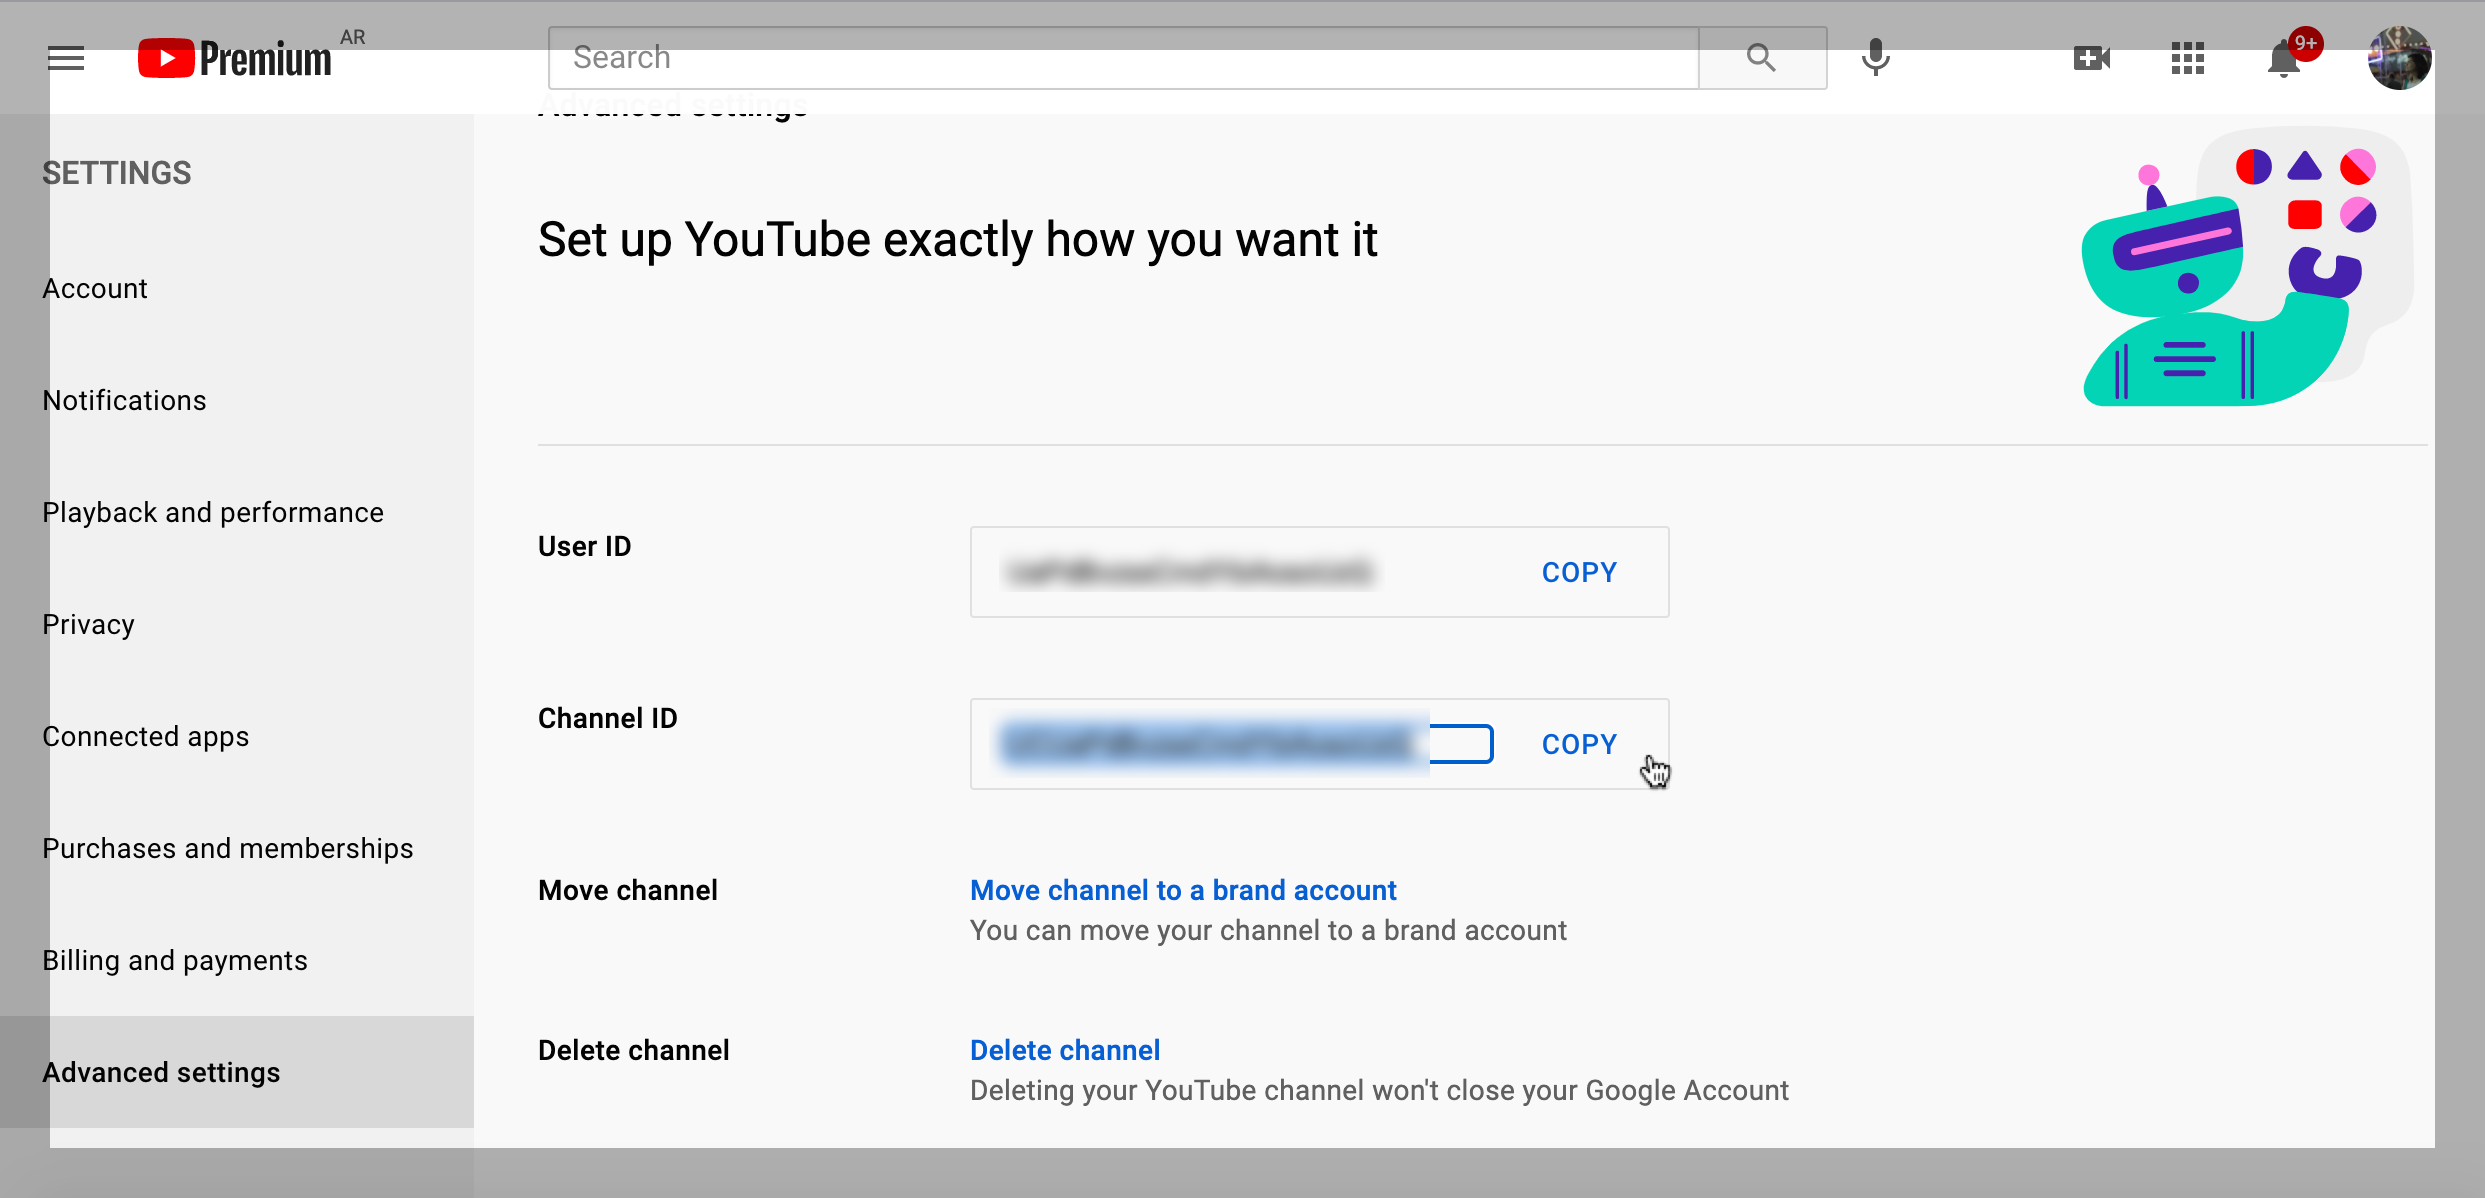The image size is (2485, 1198).
Task: Copy the Channel ID
Action: (x=1579, y=744)
